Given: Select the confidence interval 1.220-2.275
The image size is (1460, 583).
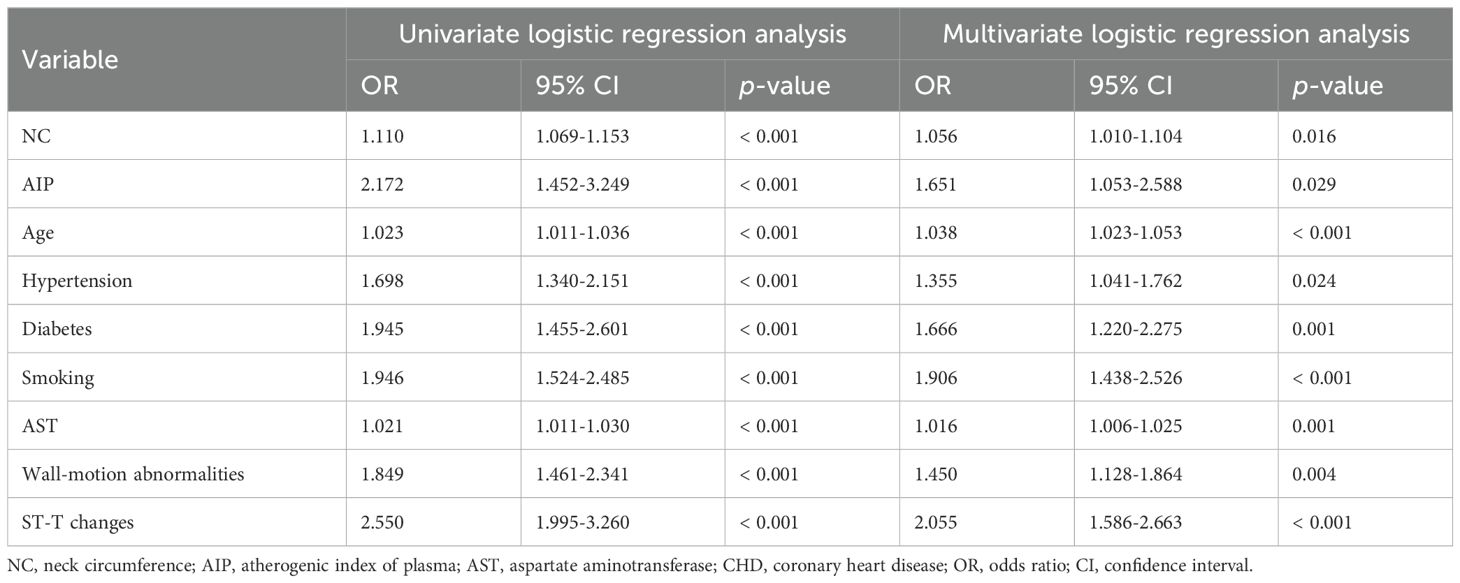Looking at the screenshot, I should 1139,329.
